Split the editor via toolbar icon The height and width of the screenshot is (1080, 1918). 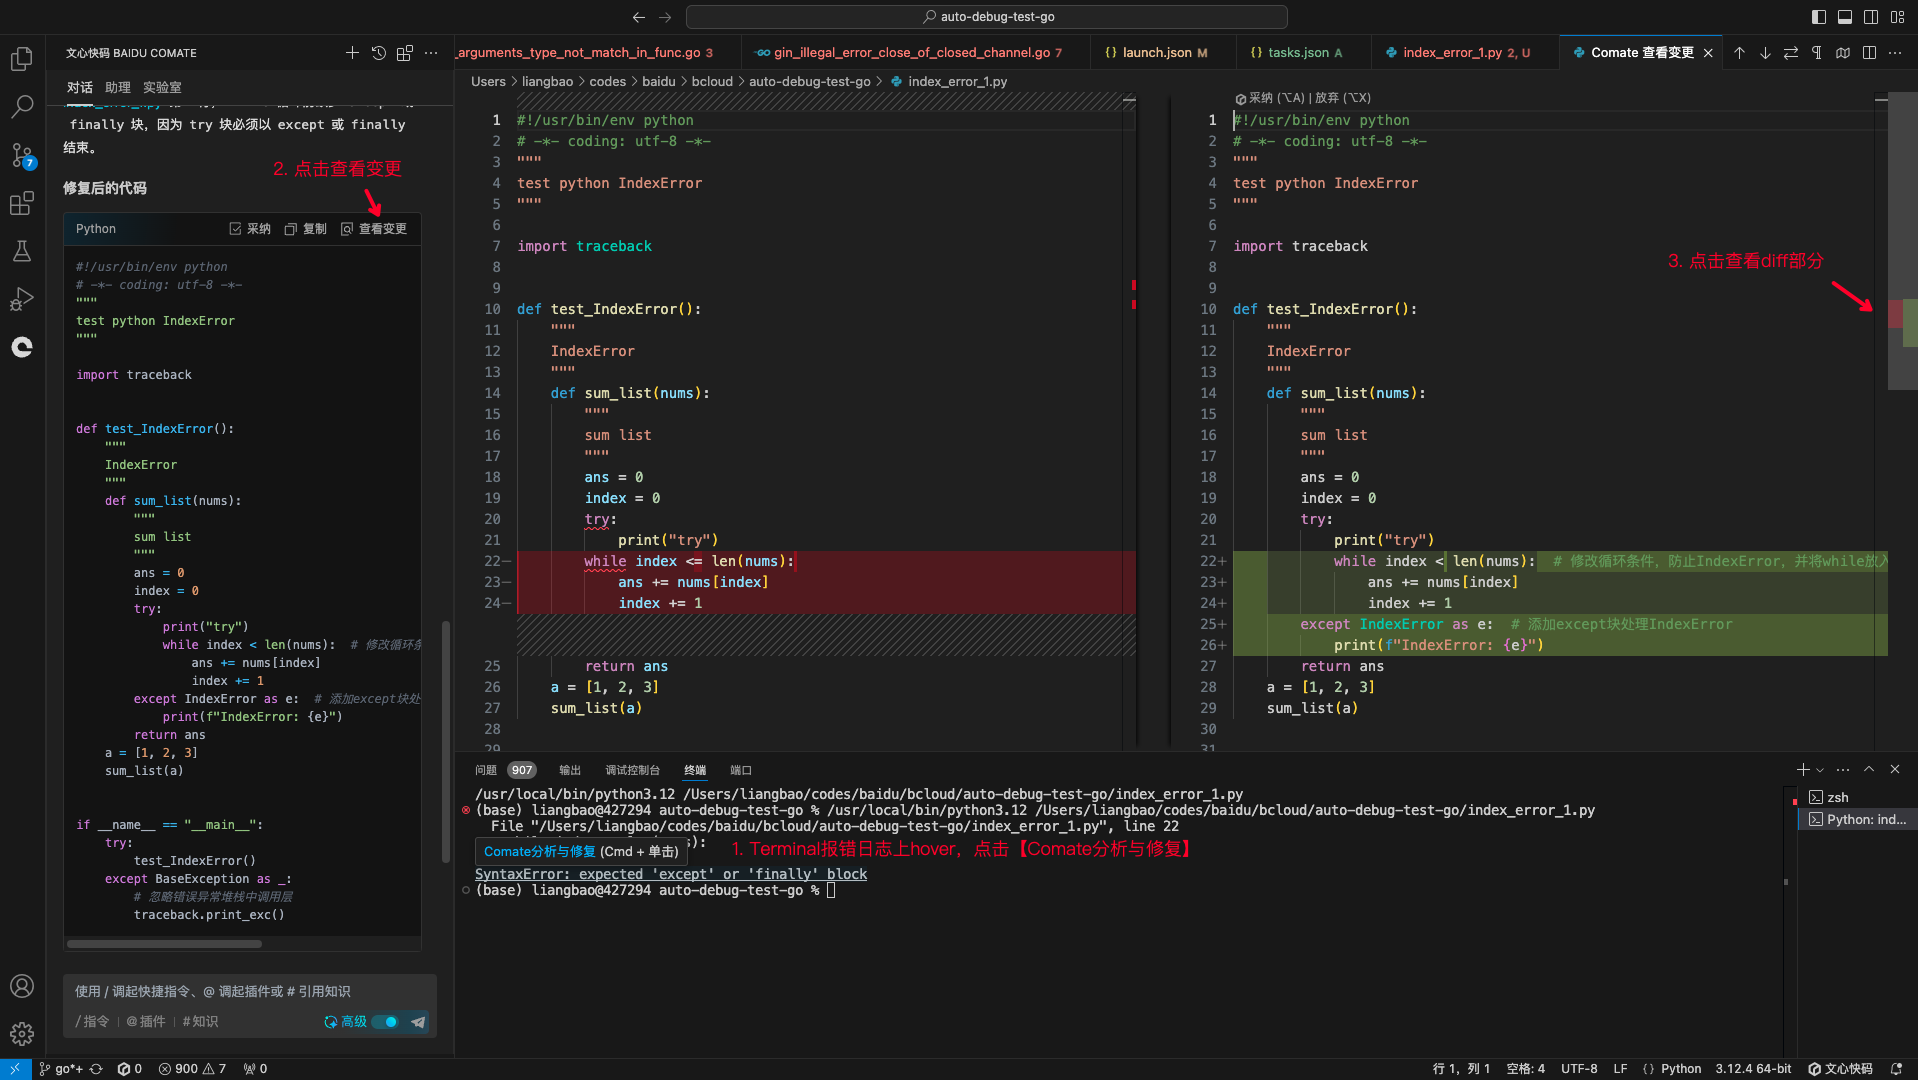[1869, 53]
